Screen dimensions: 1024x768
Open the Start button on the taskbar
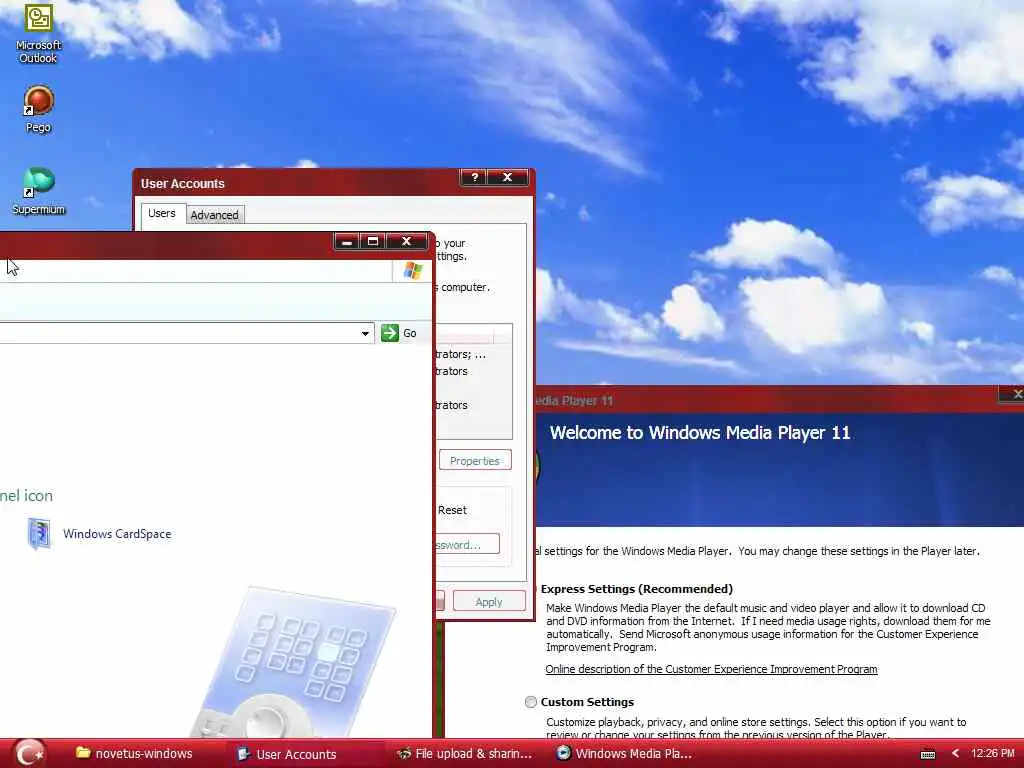pos(29,754)
